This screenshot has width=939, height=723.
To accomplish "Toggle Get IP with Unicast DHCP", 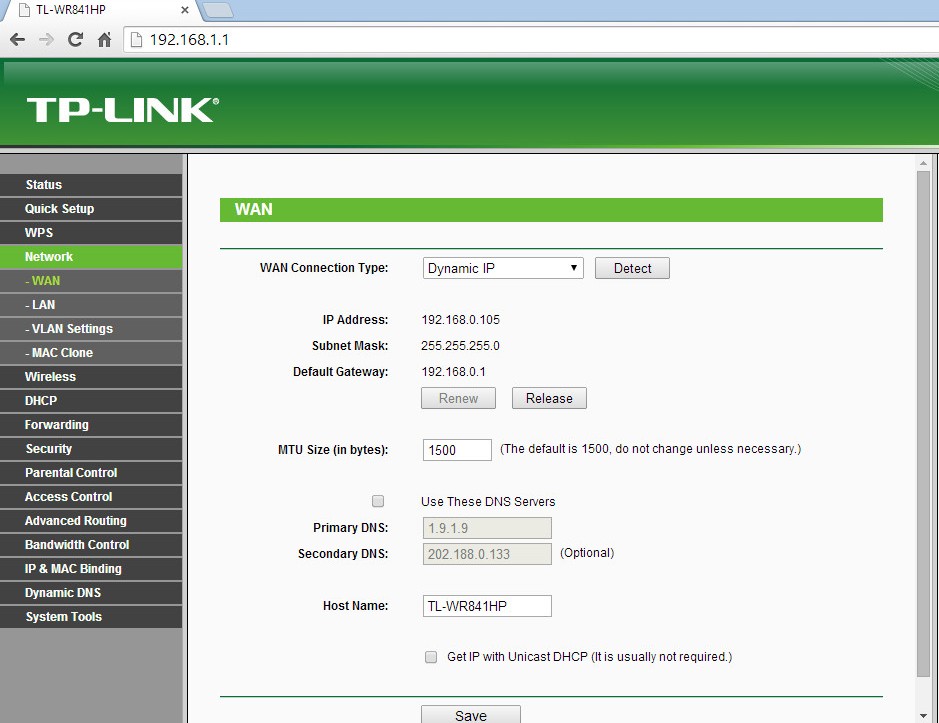I will (x=431, y=657).
